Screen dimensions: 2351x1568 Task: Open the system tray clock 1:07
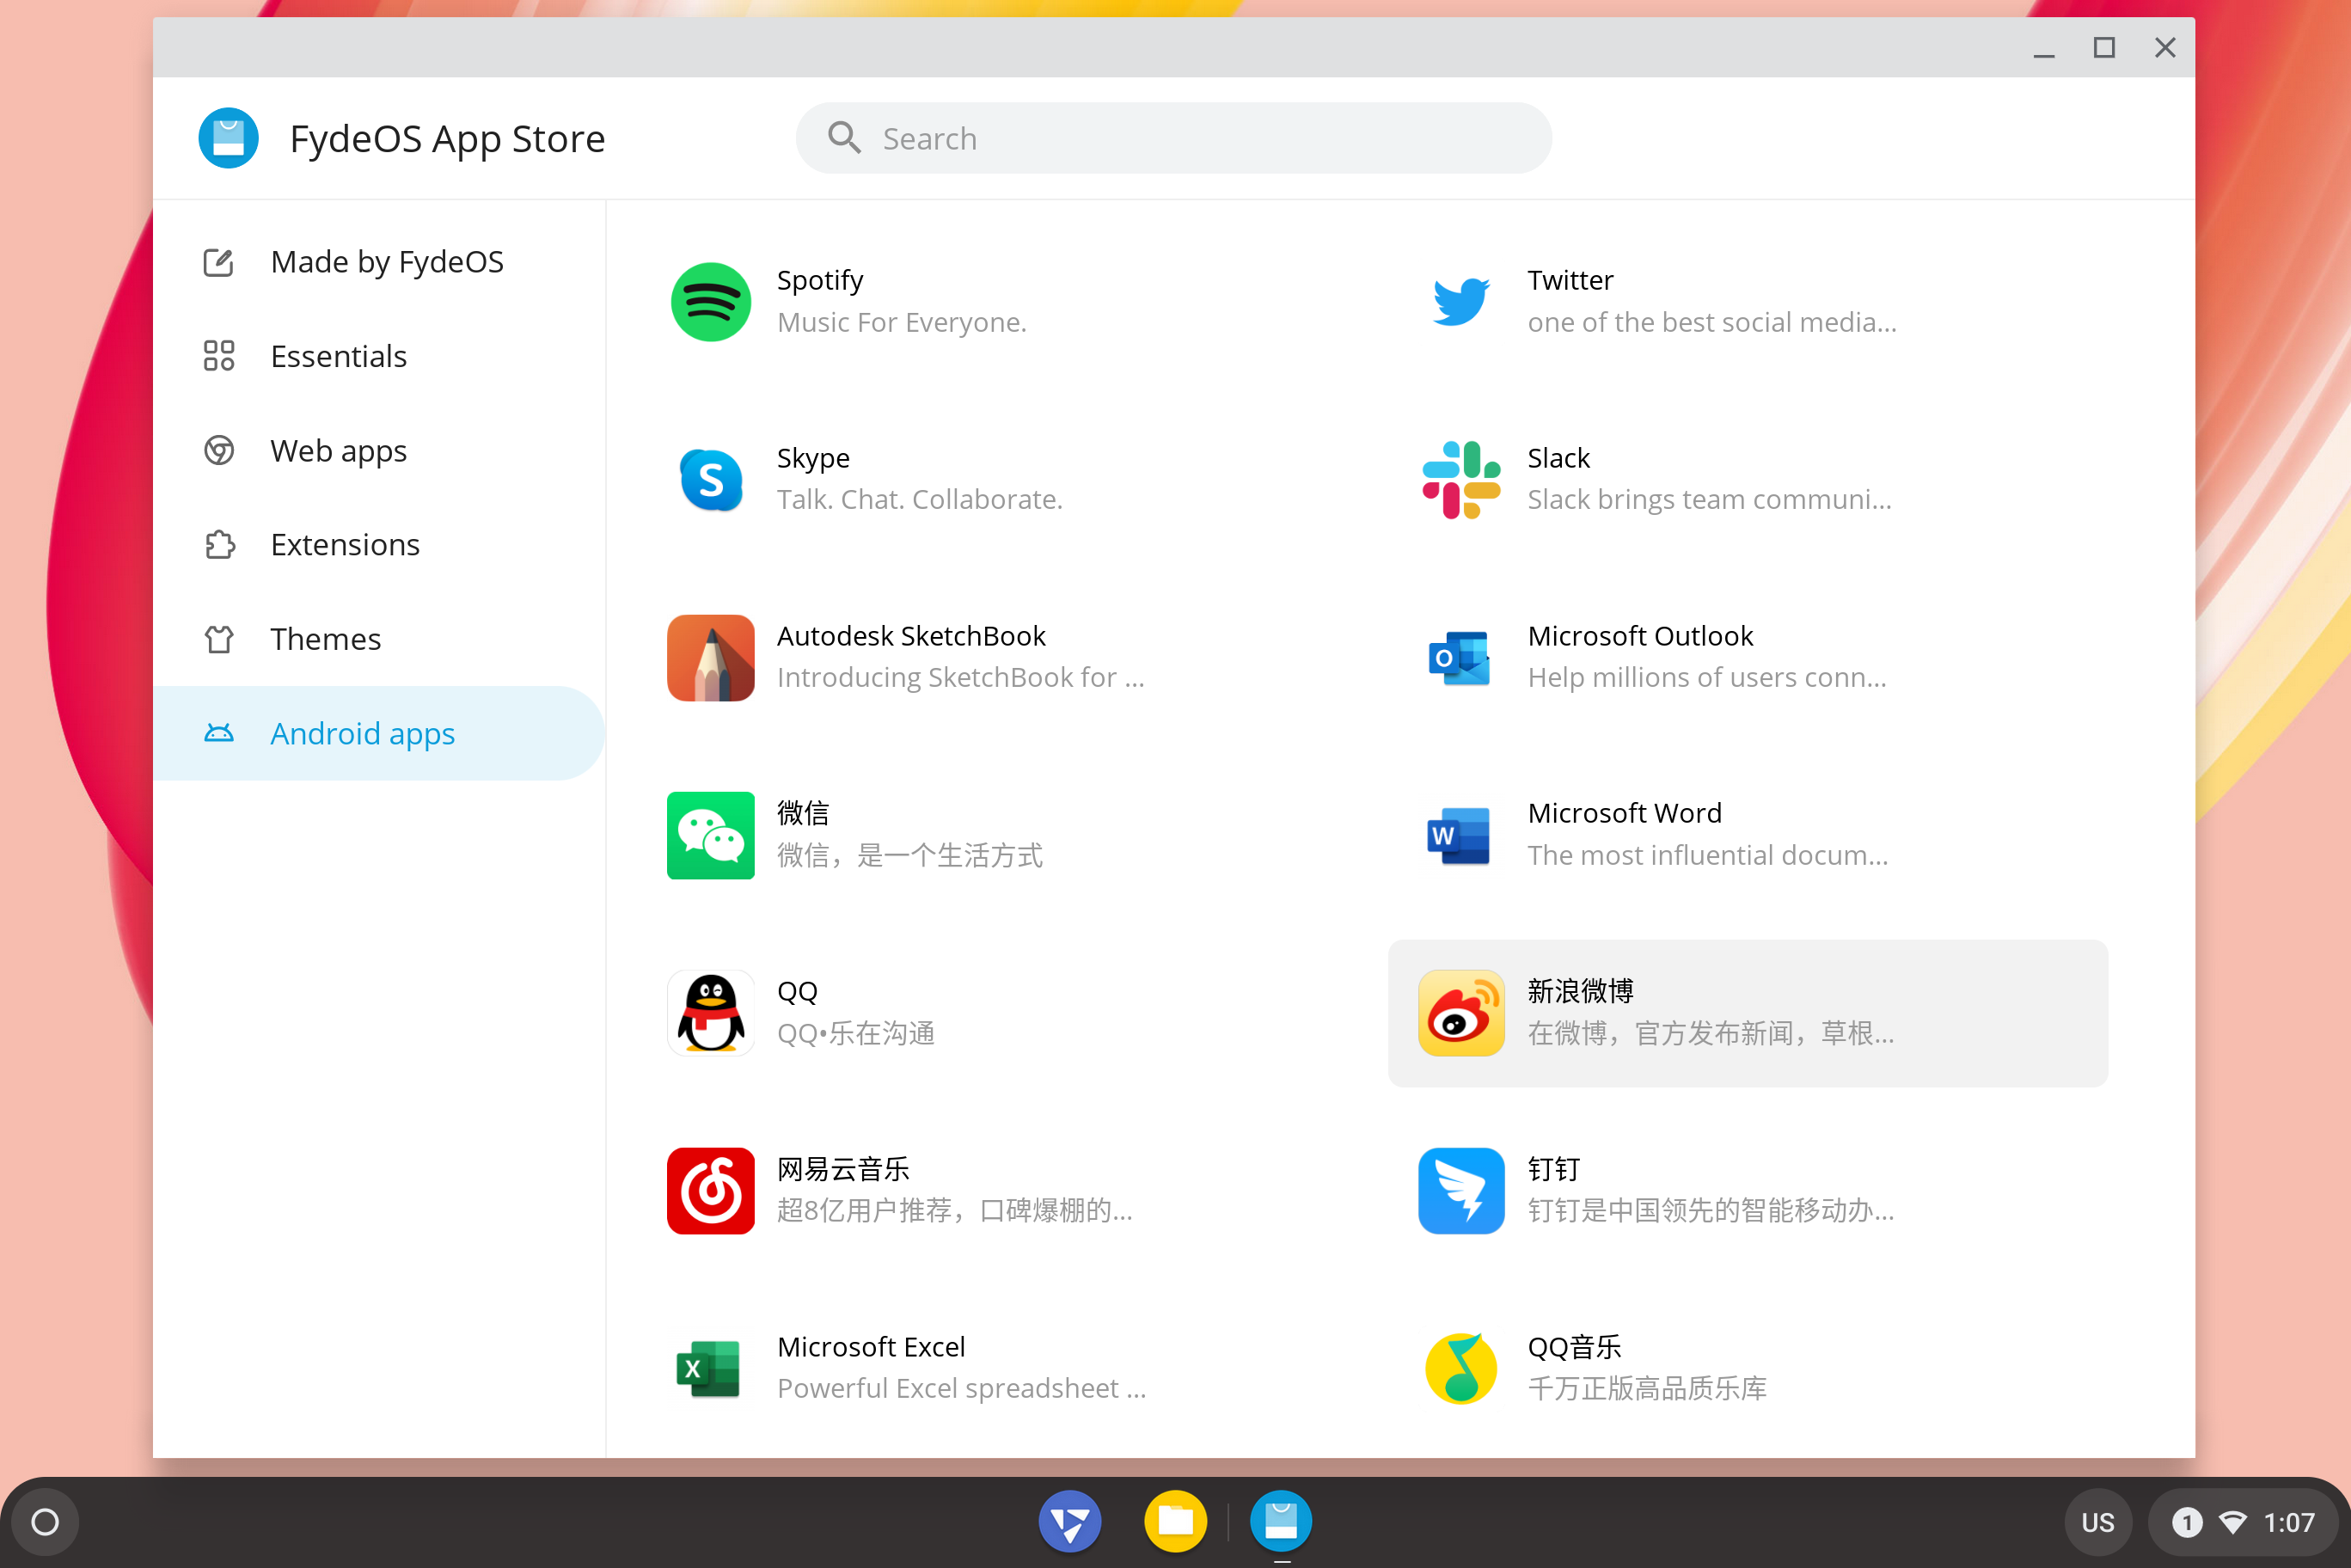click(x=2289, y=1523)
